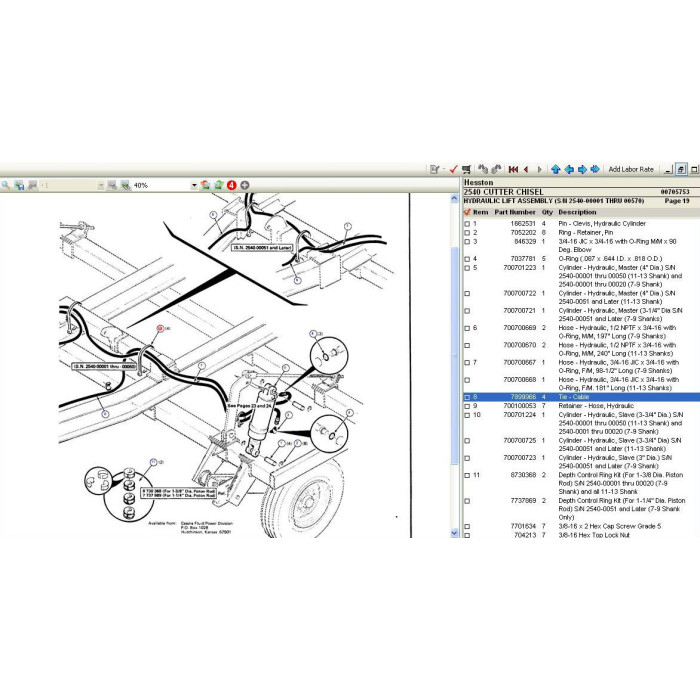This screenshot has height=700, width=700.
Task: Check the box for item 3 part 846329
Action: (467, 242)
